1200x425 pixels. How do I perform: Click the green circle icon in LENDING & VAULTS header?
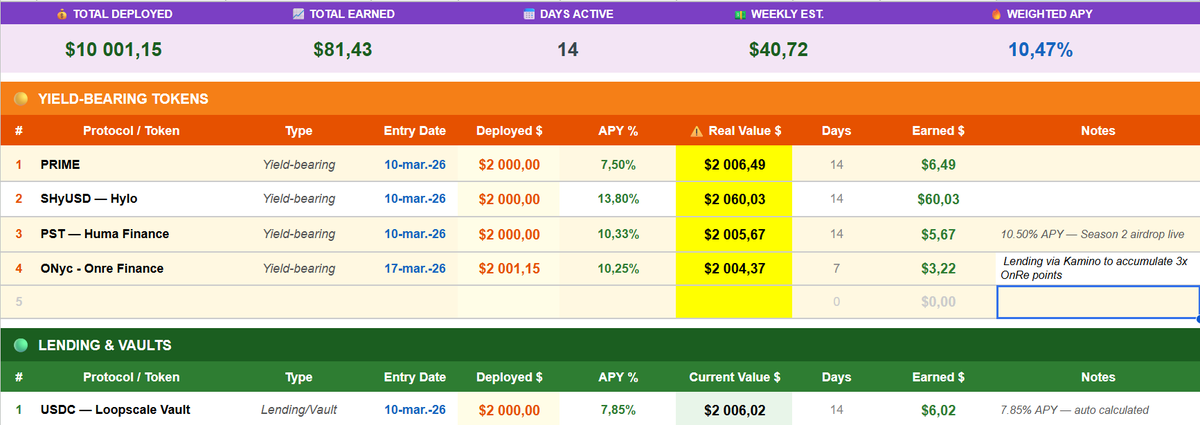coord(20,345)
